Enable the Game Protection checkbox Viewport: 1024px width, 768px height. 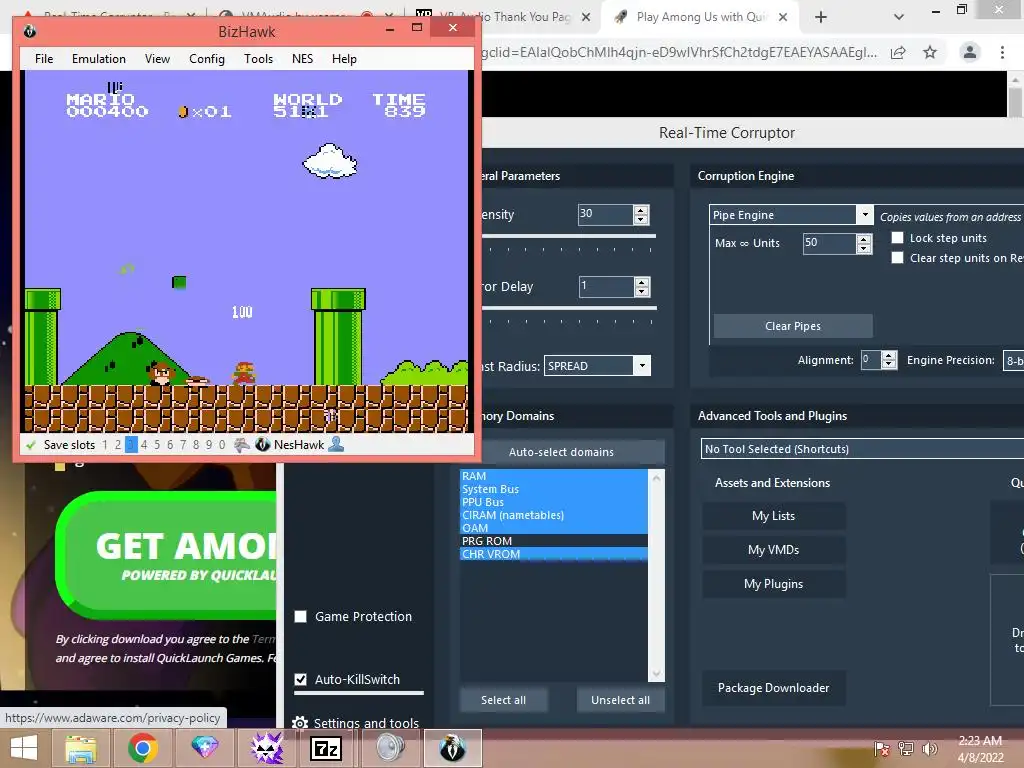pyautogui.click(x=300, y=616)
